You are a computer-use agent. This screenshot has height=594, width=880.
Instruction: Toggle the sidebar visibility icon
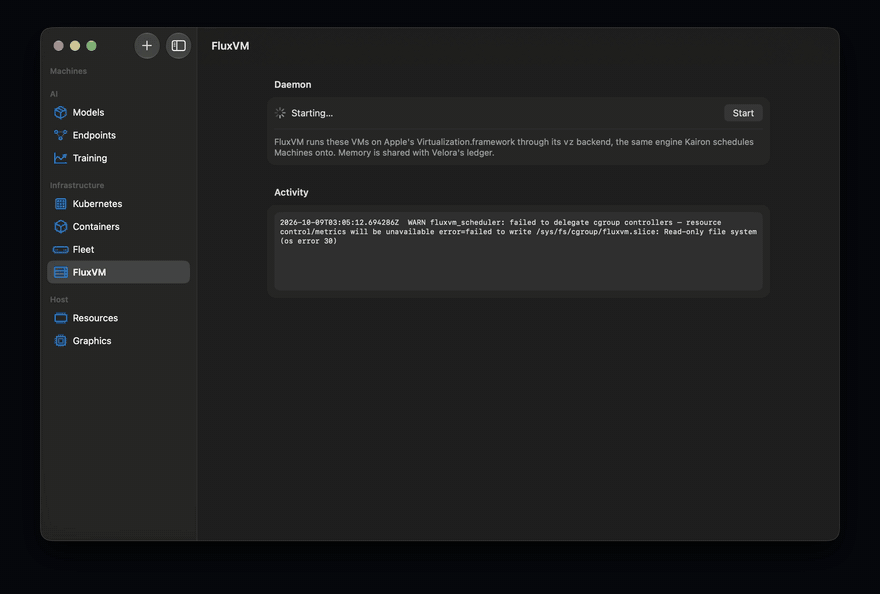178,45
